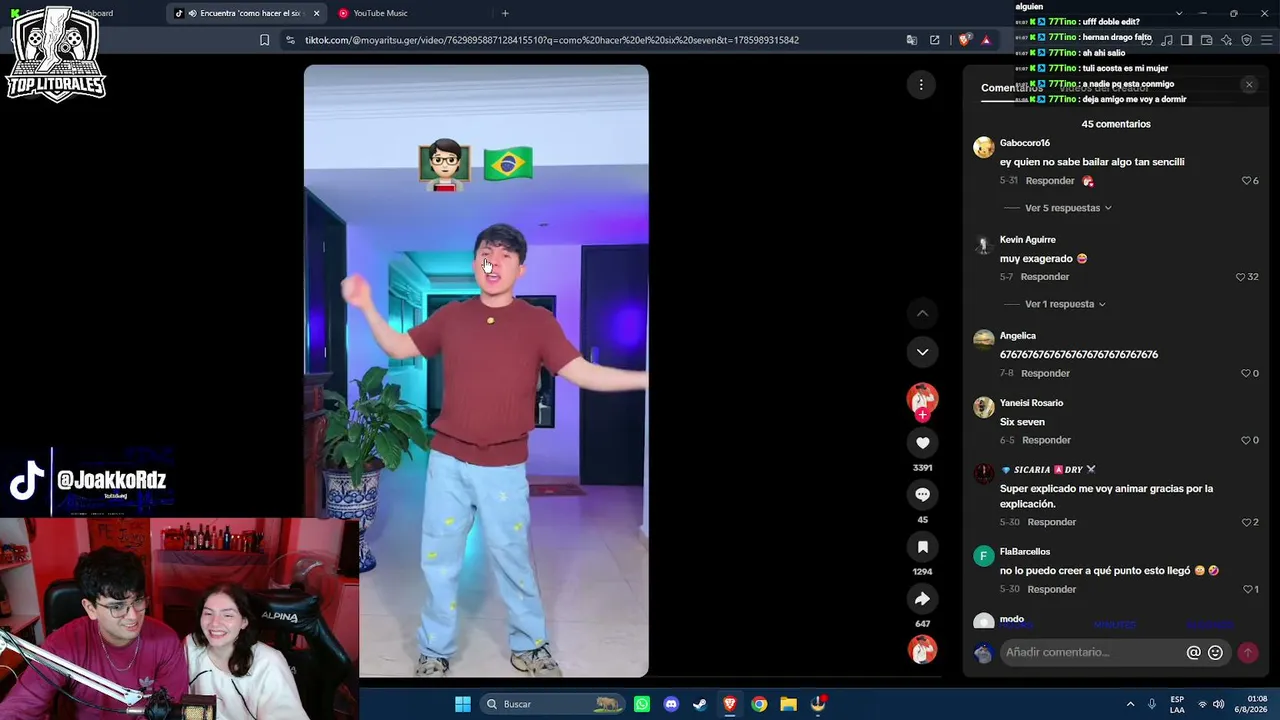Open Yaneisi Rosario's profile avatar
1280x720 pixels.
point(984,407)
